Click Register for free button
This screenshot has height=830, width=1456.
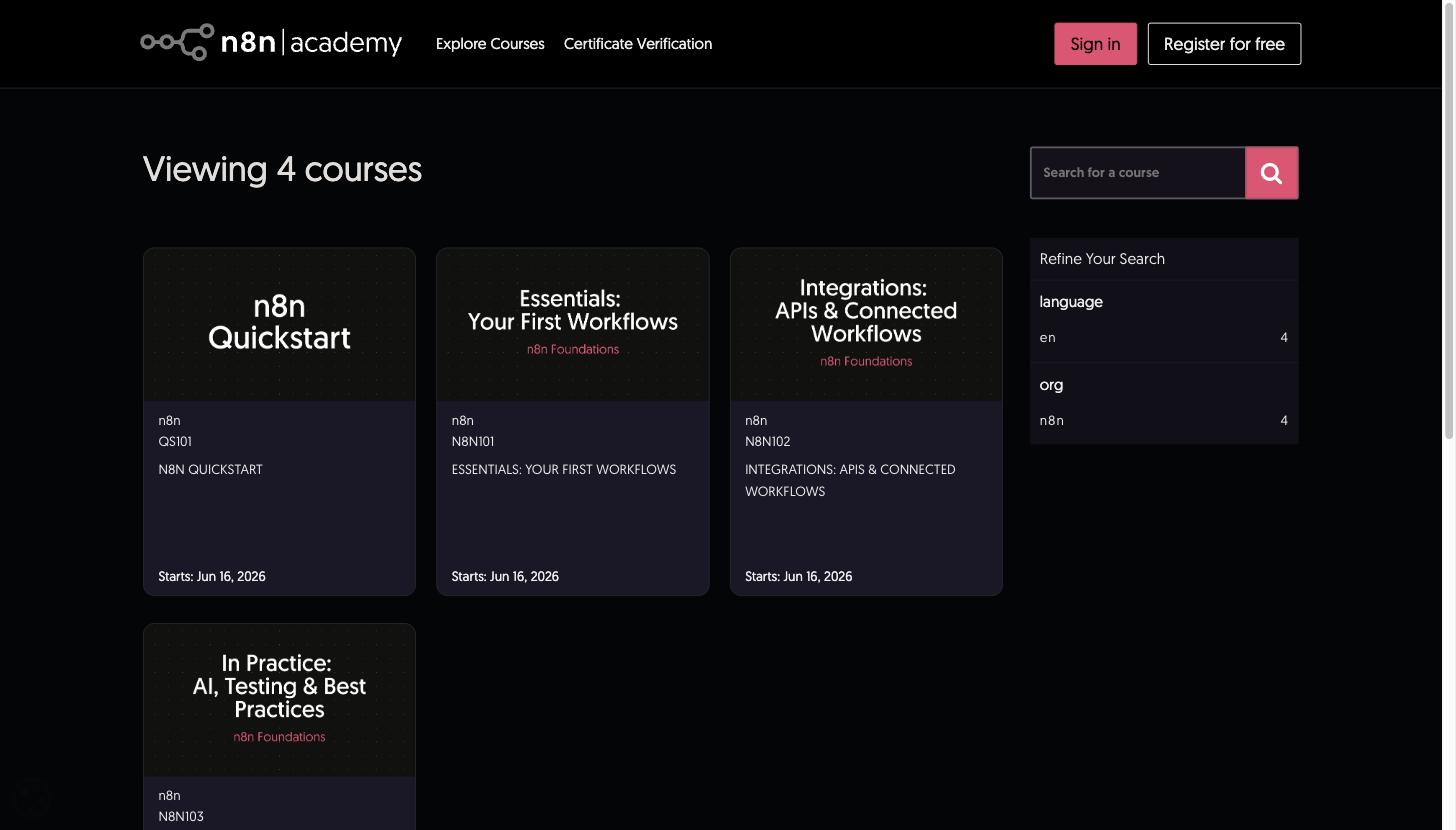[x=1224, y=44]
